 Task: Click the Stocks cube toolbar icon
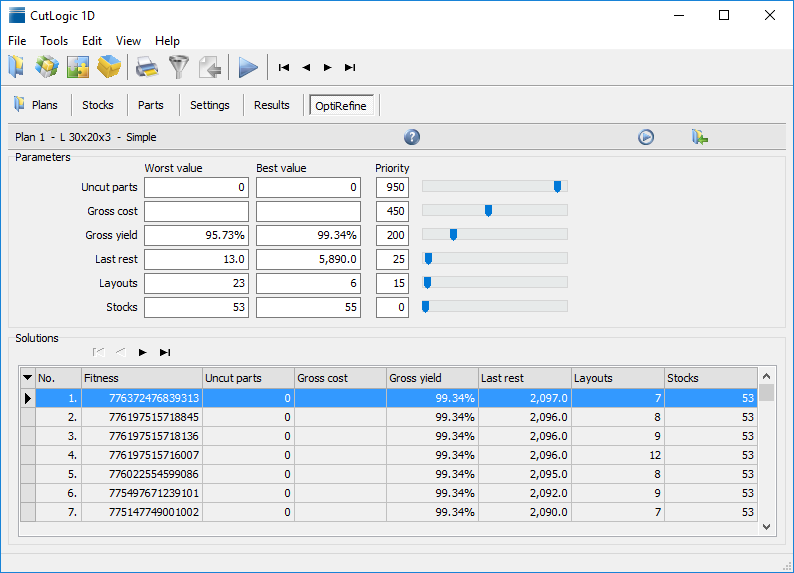tap(47, 67)
